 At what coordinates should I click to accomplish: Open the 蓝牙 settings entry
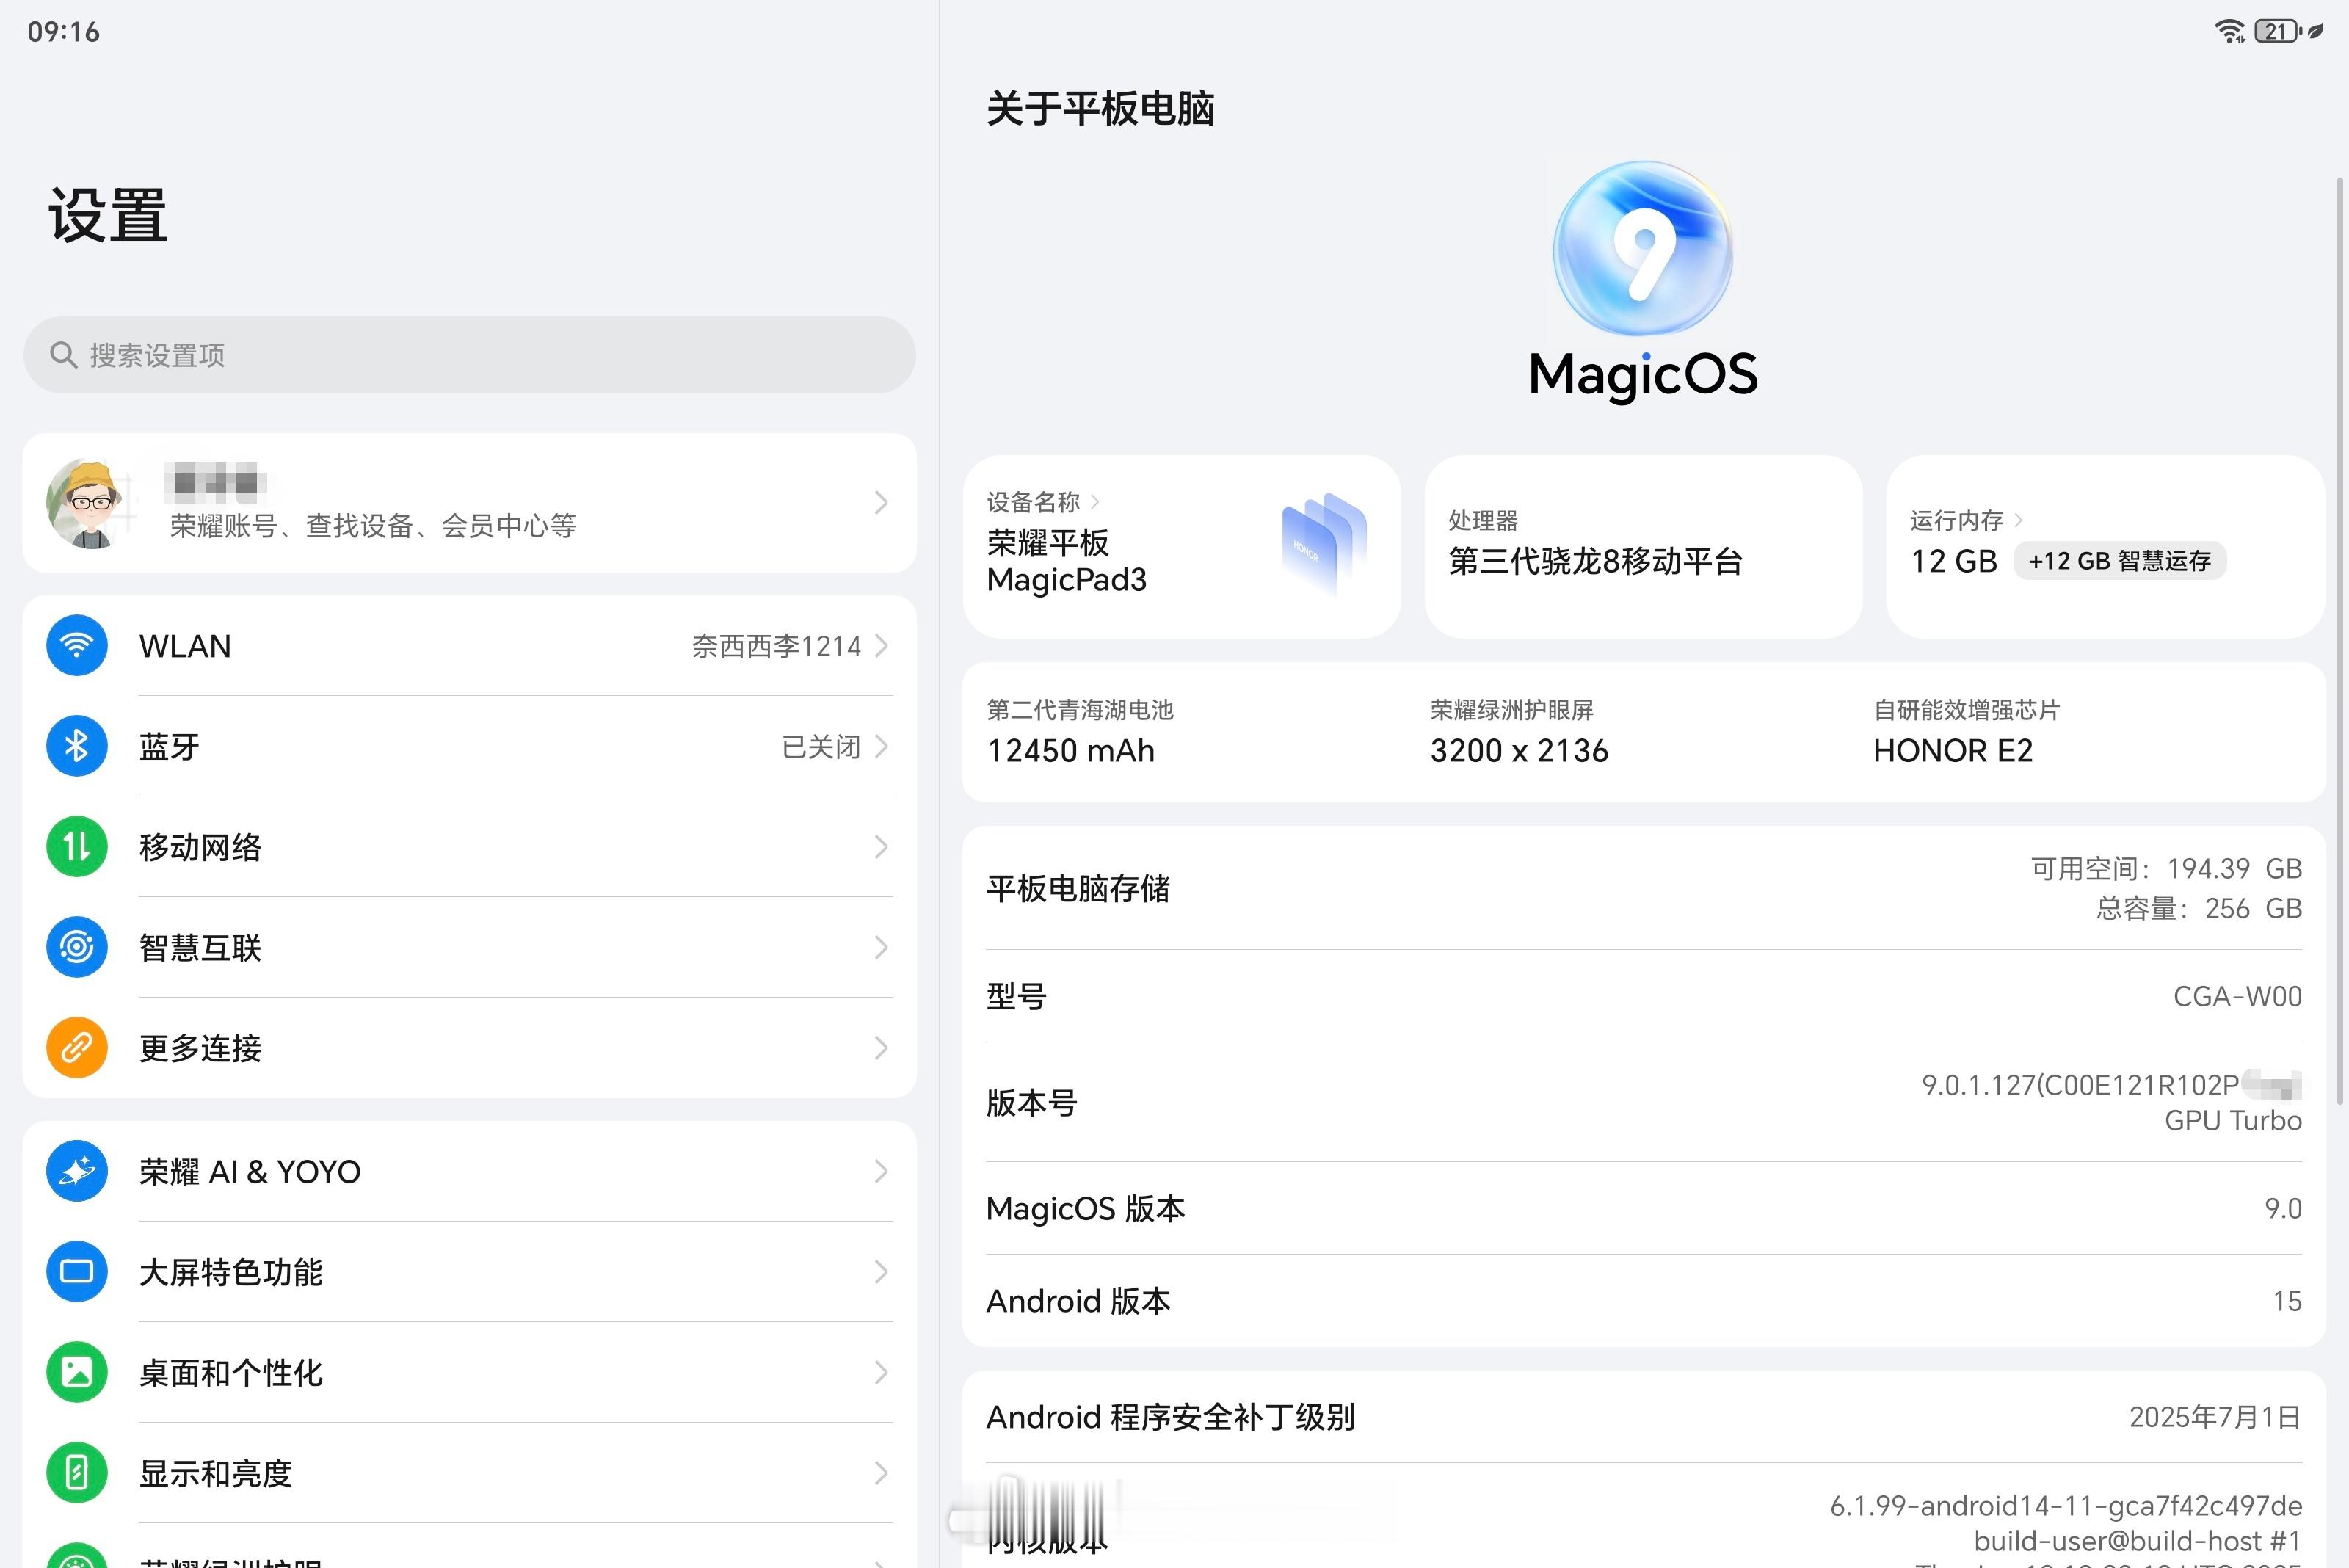click(469, 746)
